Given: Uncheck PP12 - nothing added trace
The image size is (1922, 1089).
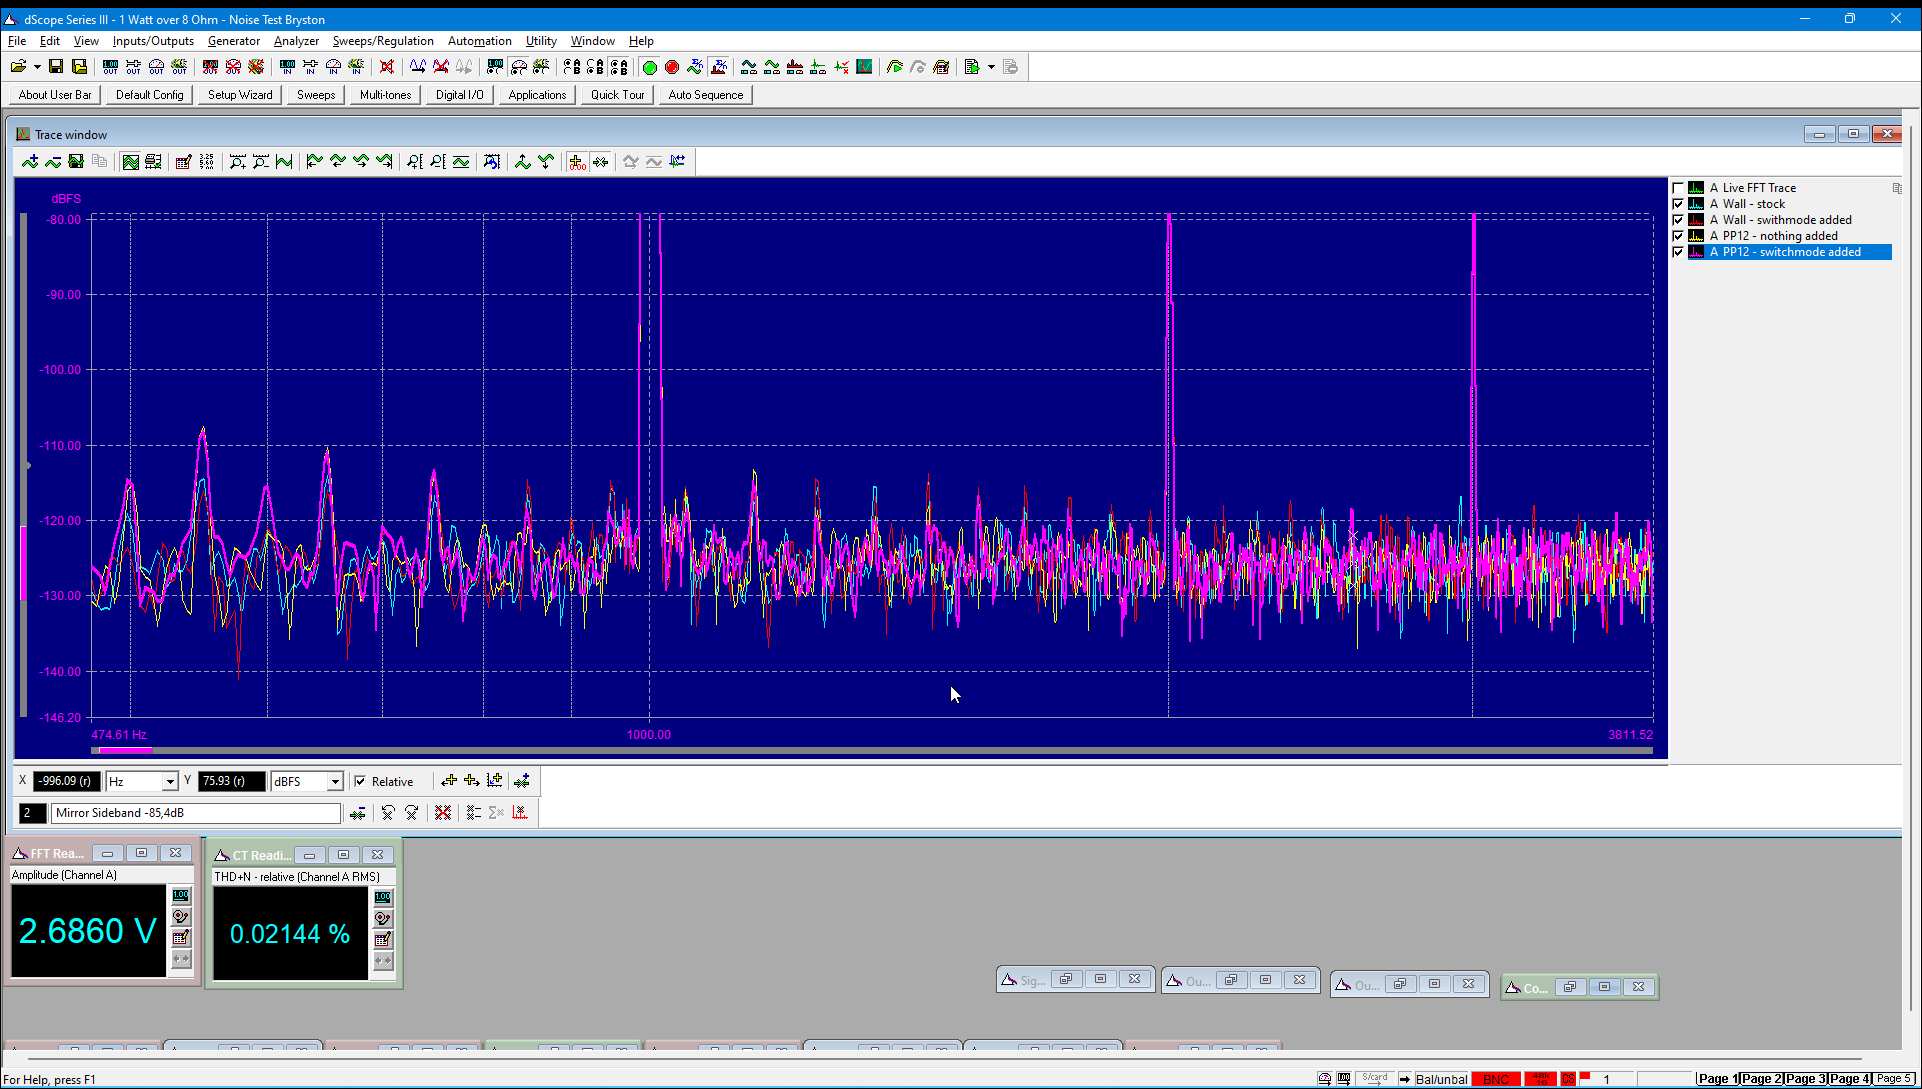Looking at the screenshot, I should click(1678, 236).
